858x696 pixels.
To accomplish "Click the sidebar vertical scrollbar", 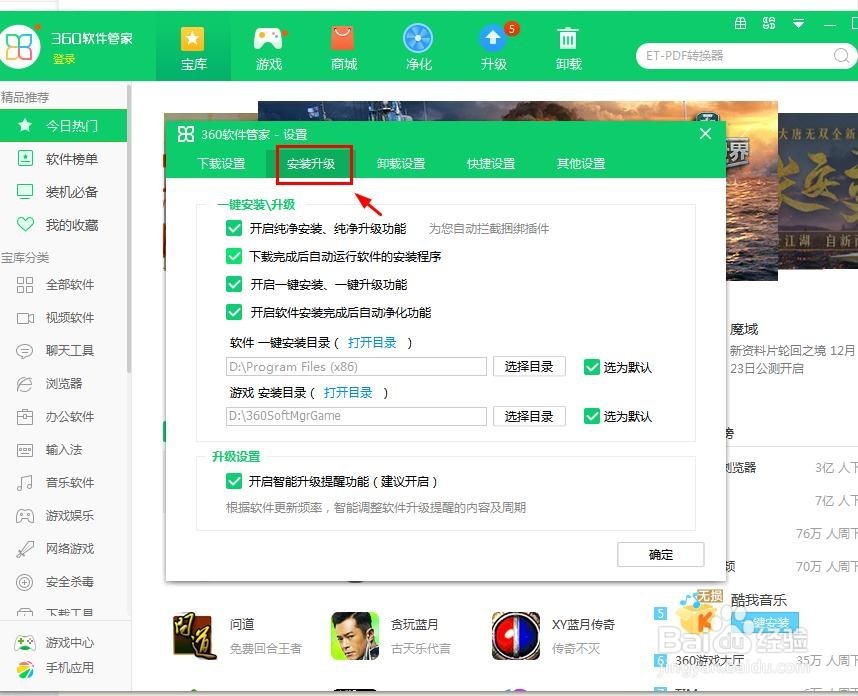I will pyautogui.click(x=129, y=230).
